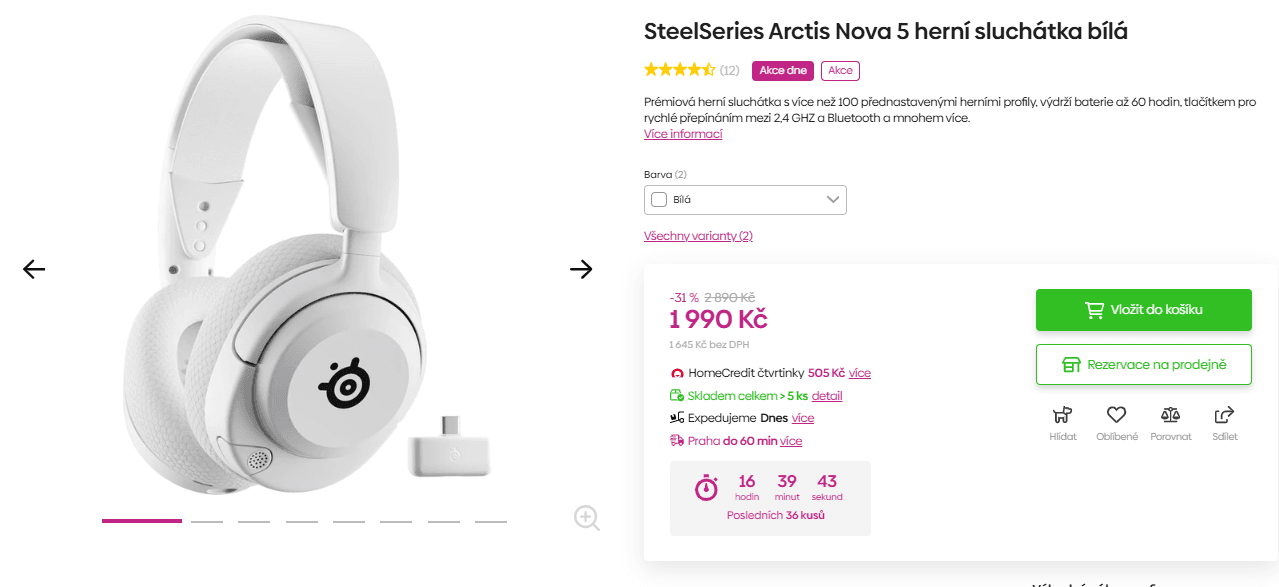Add the headset to cart via Vložit do košíku
Screen dimensions: 1279x587
pyautogui.click(x=1143, y=310)
